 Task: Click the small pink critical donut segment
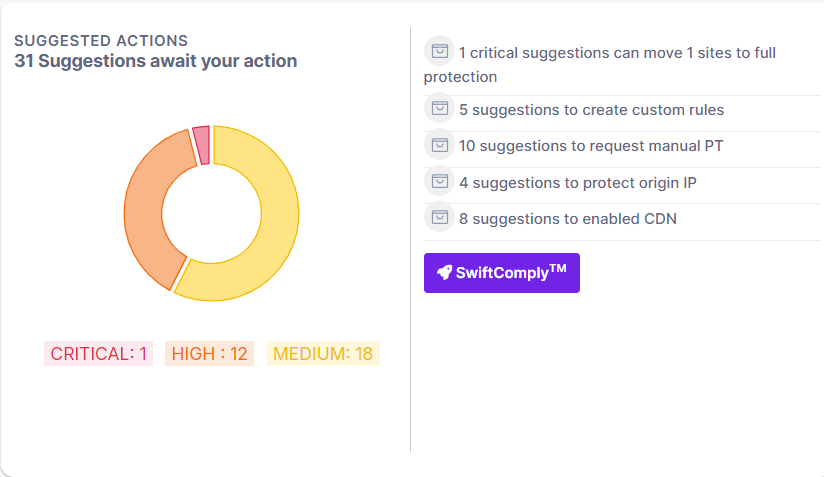point(201,144)
